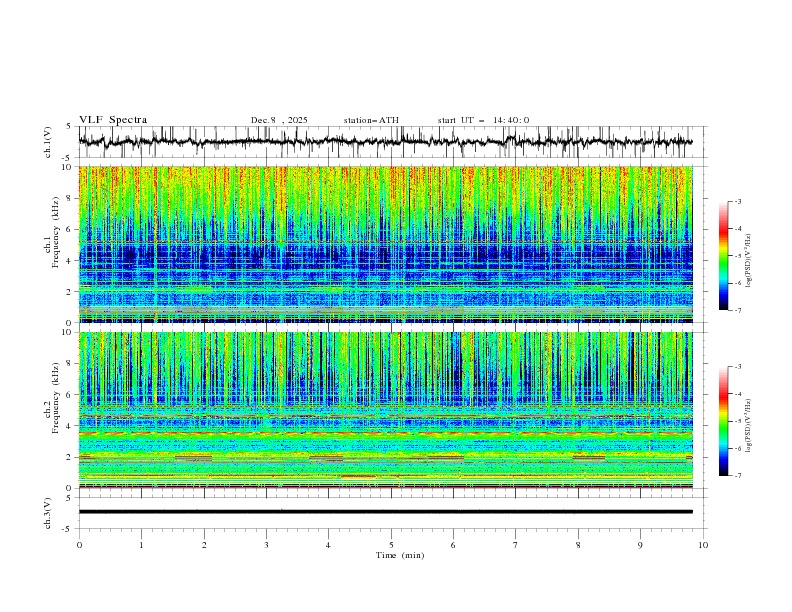Click time axis tick label '8'
The height and width of the screenshot is (612, 792).
pyautogui.click(x=578, y=545)
